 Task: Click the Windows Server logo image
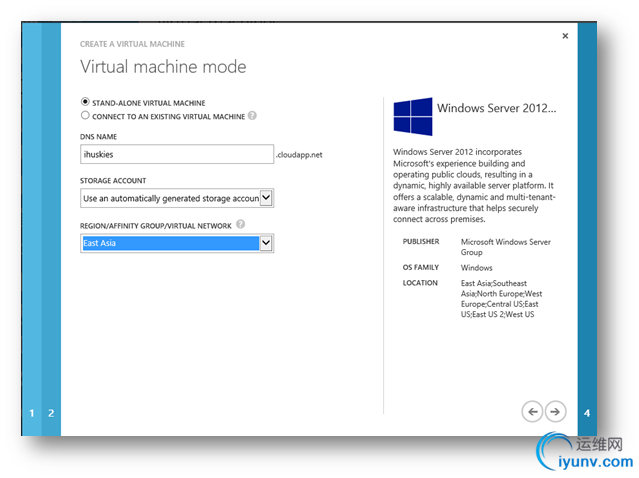pyautogui.click(x=412, y=117)
